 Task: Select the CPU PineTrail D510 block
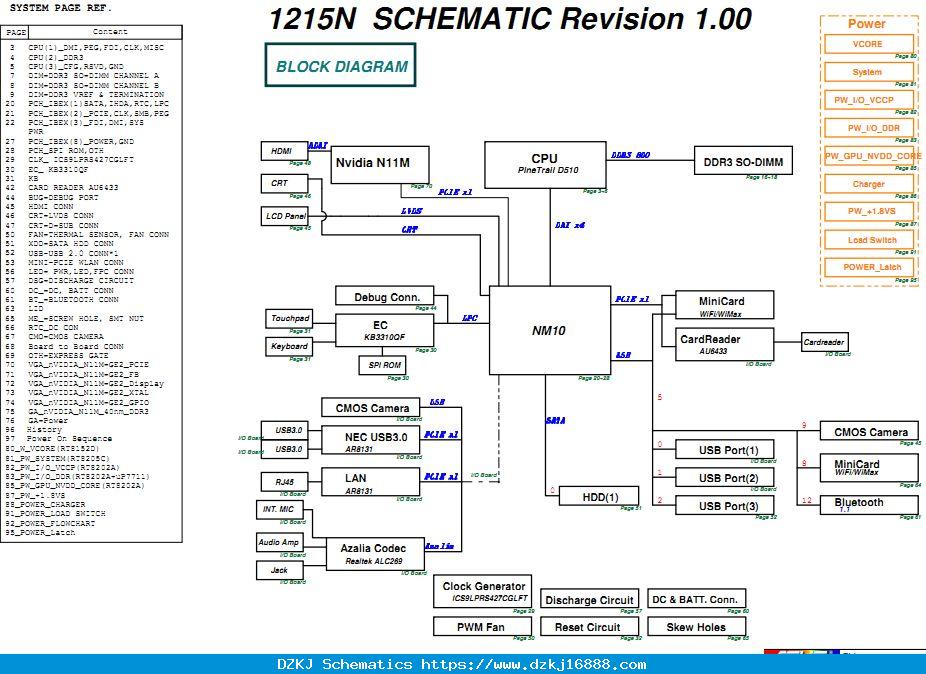click(545, 165)
